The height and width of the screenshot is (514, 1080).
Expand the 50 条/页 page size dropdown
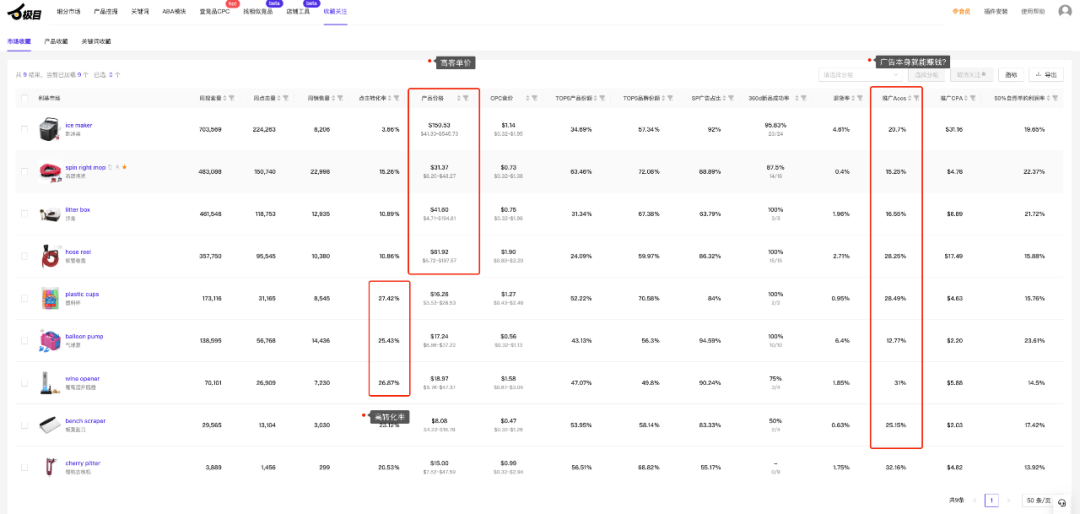click(x=1029, y=499)
